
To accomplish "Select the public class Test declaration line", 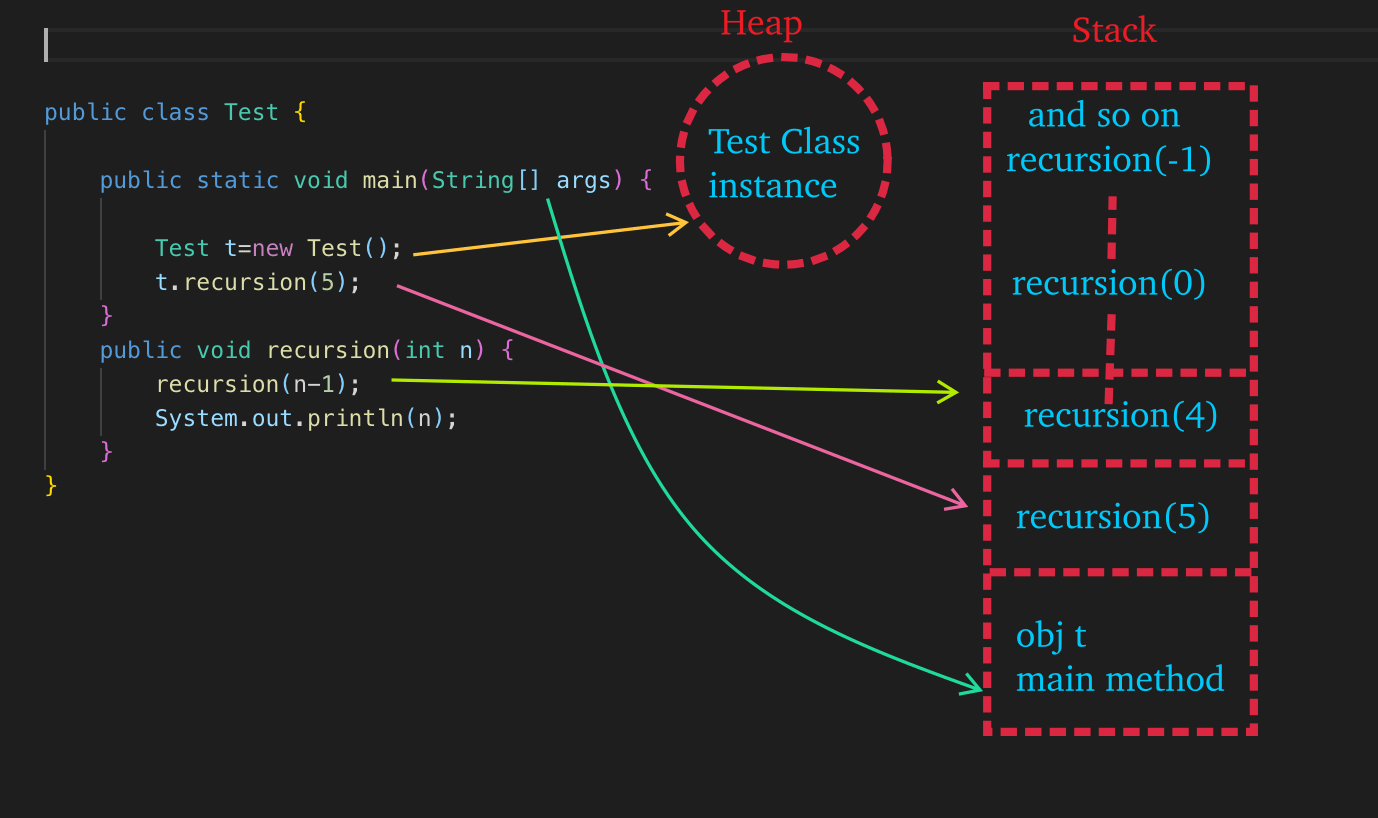I will pos(175,112).
